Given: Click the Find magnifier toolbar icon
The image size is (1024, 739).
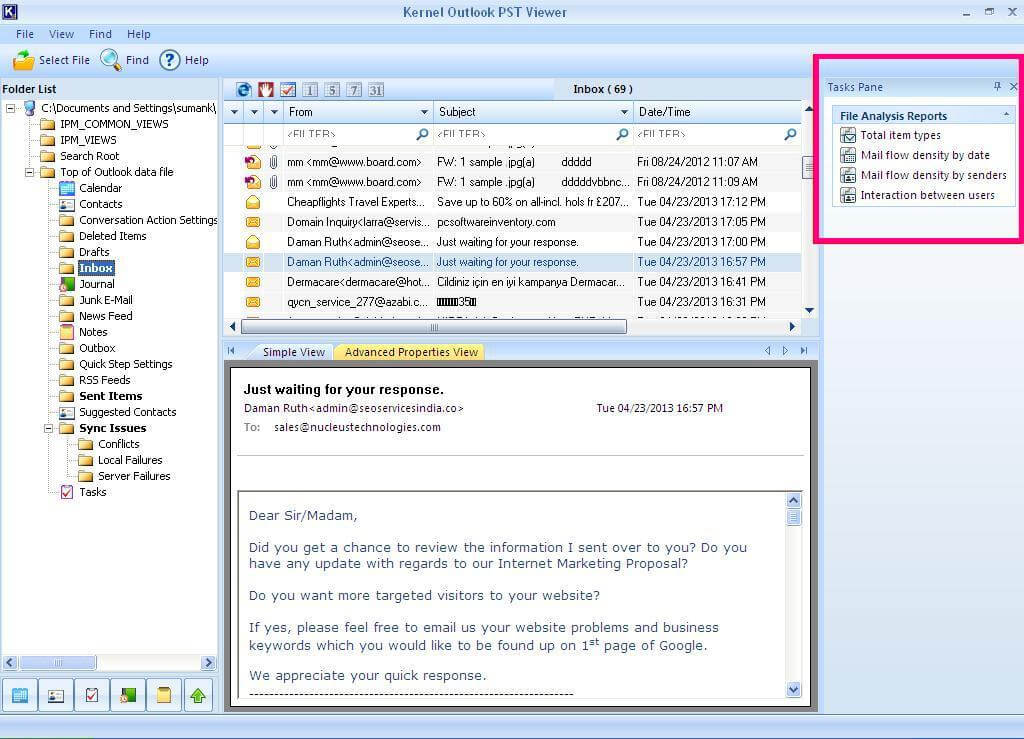Looking at the screenshot, I should [110, 60].
